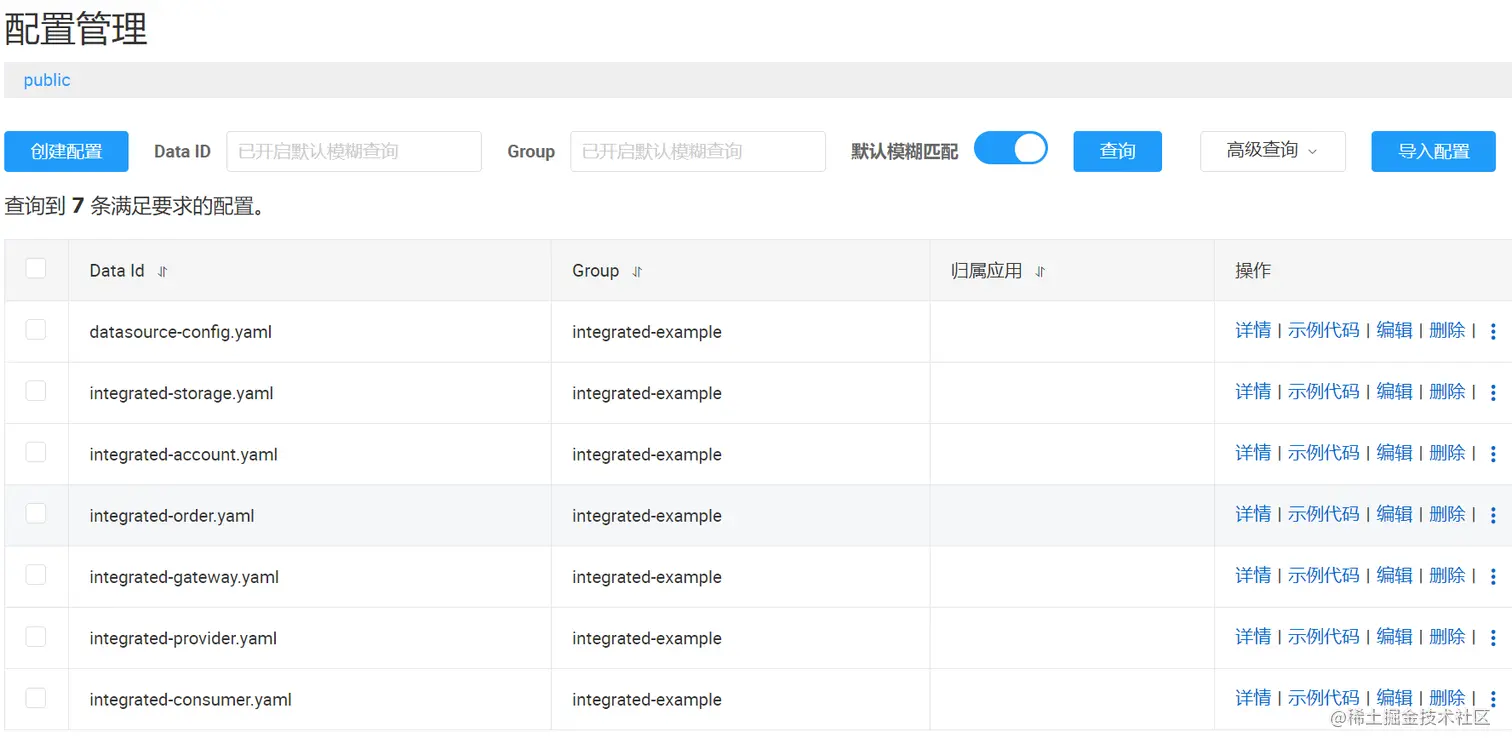Switch to the public namespace tab
The image size is (1512, 749).
point(47,80)
